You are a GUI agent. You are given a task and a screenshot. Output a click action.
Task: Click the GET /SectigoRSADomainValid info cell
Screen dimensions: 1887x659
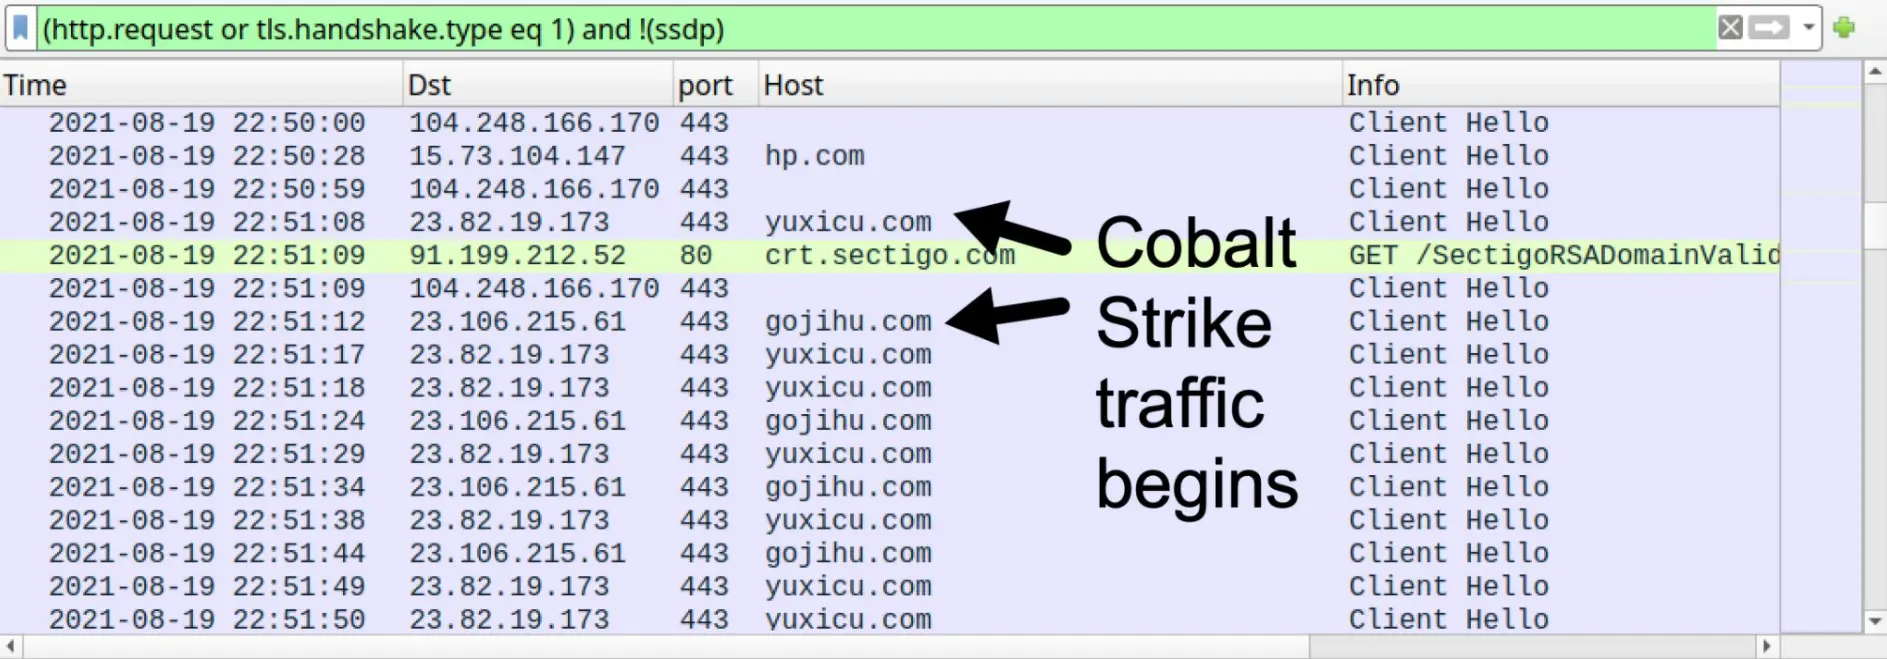(x=1564, y=255)
